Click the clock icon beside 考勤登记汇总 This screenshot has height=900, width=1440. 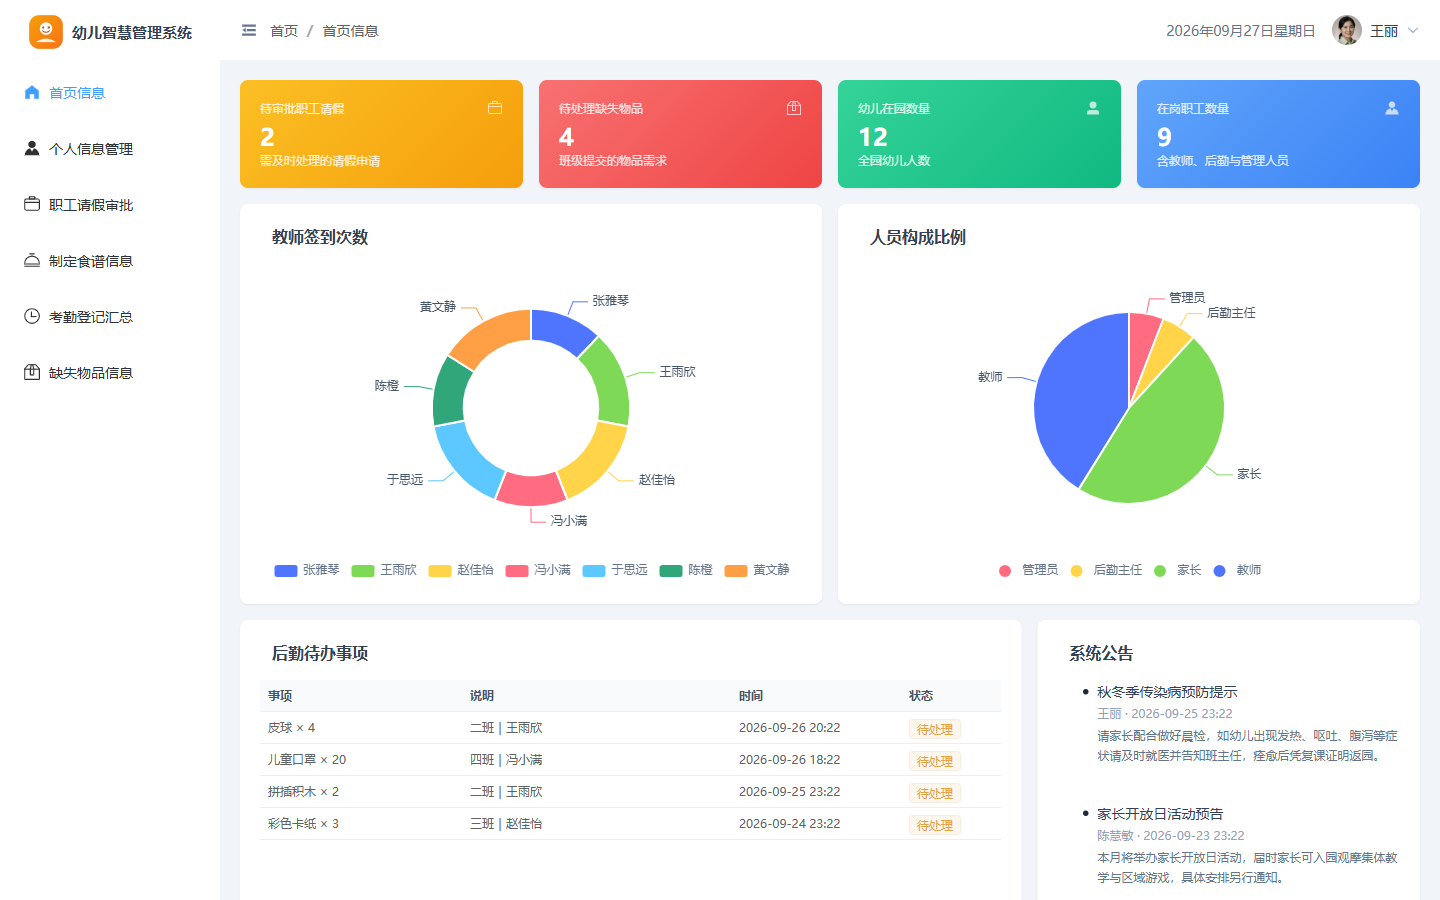pos(32,316)
